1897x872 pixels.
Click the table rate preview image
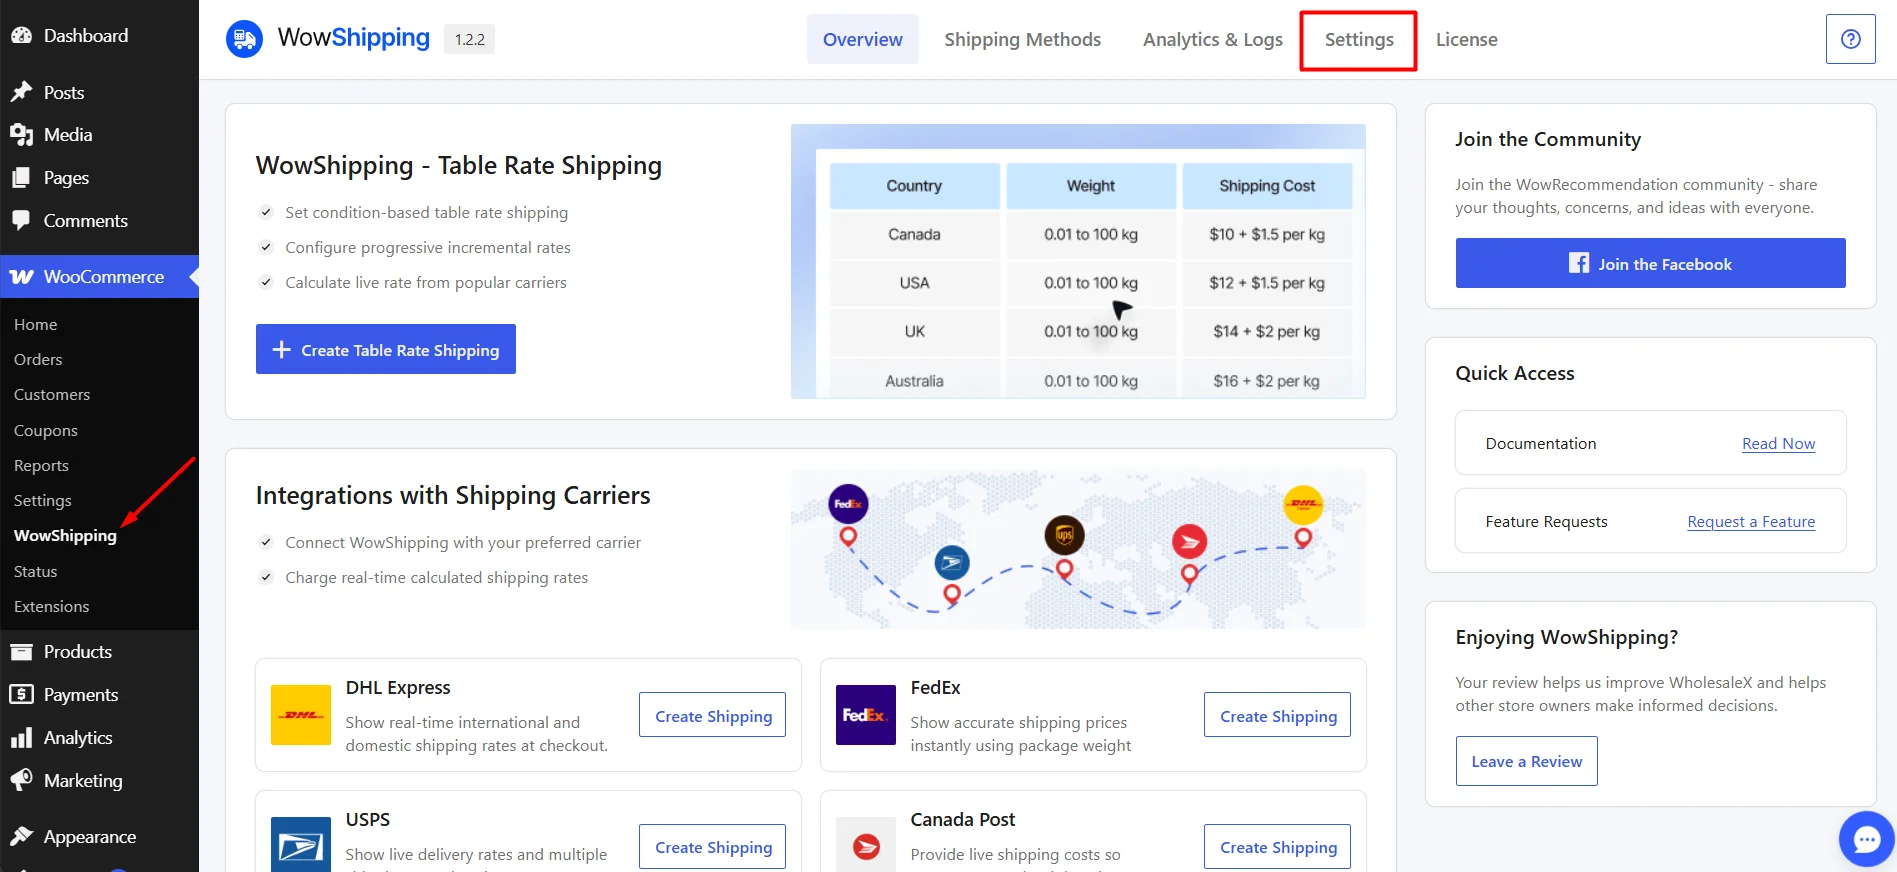1078,261
